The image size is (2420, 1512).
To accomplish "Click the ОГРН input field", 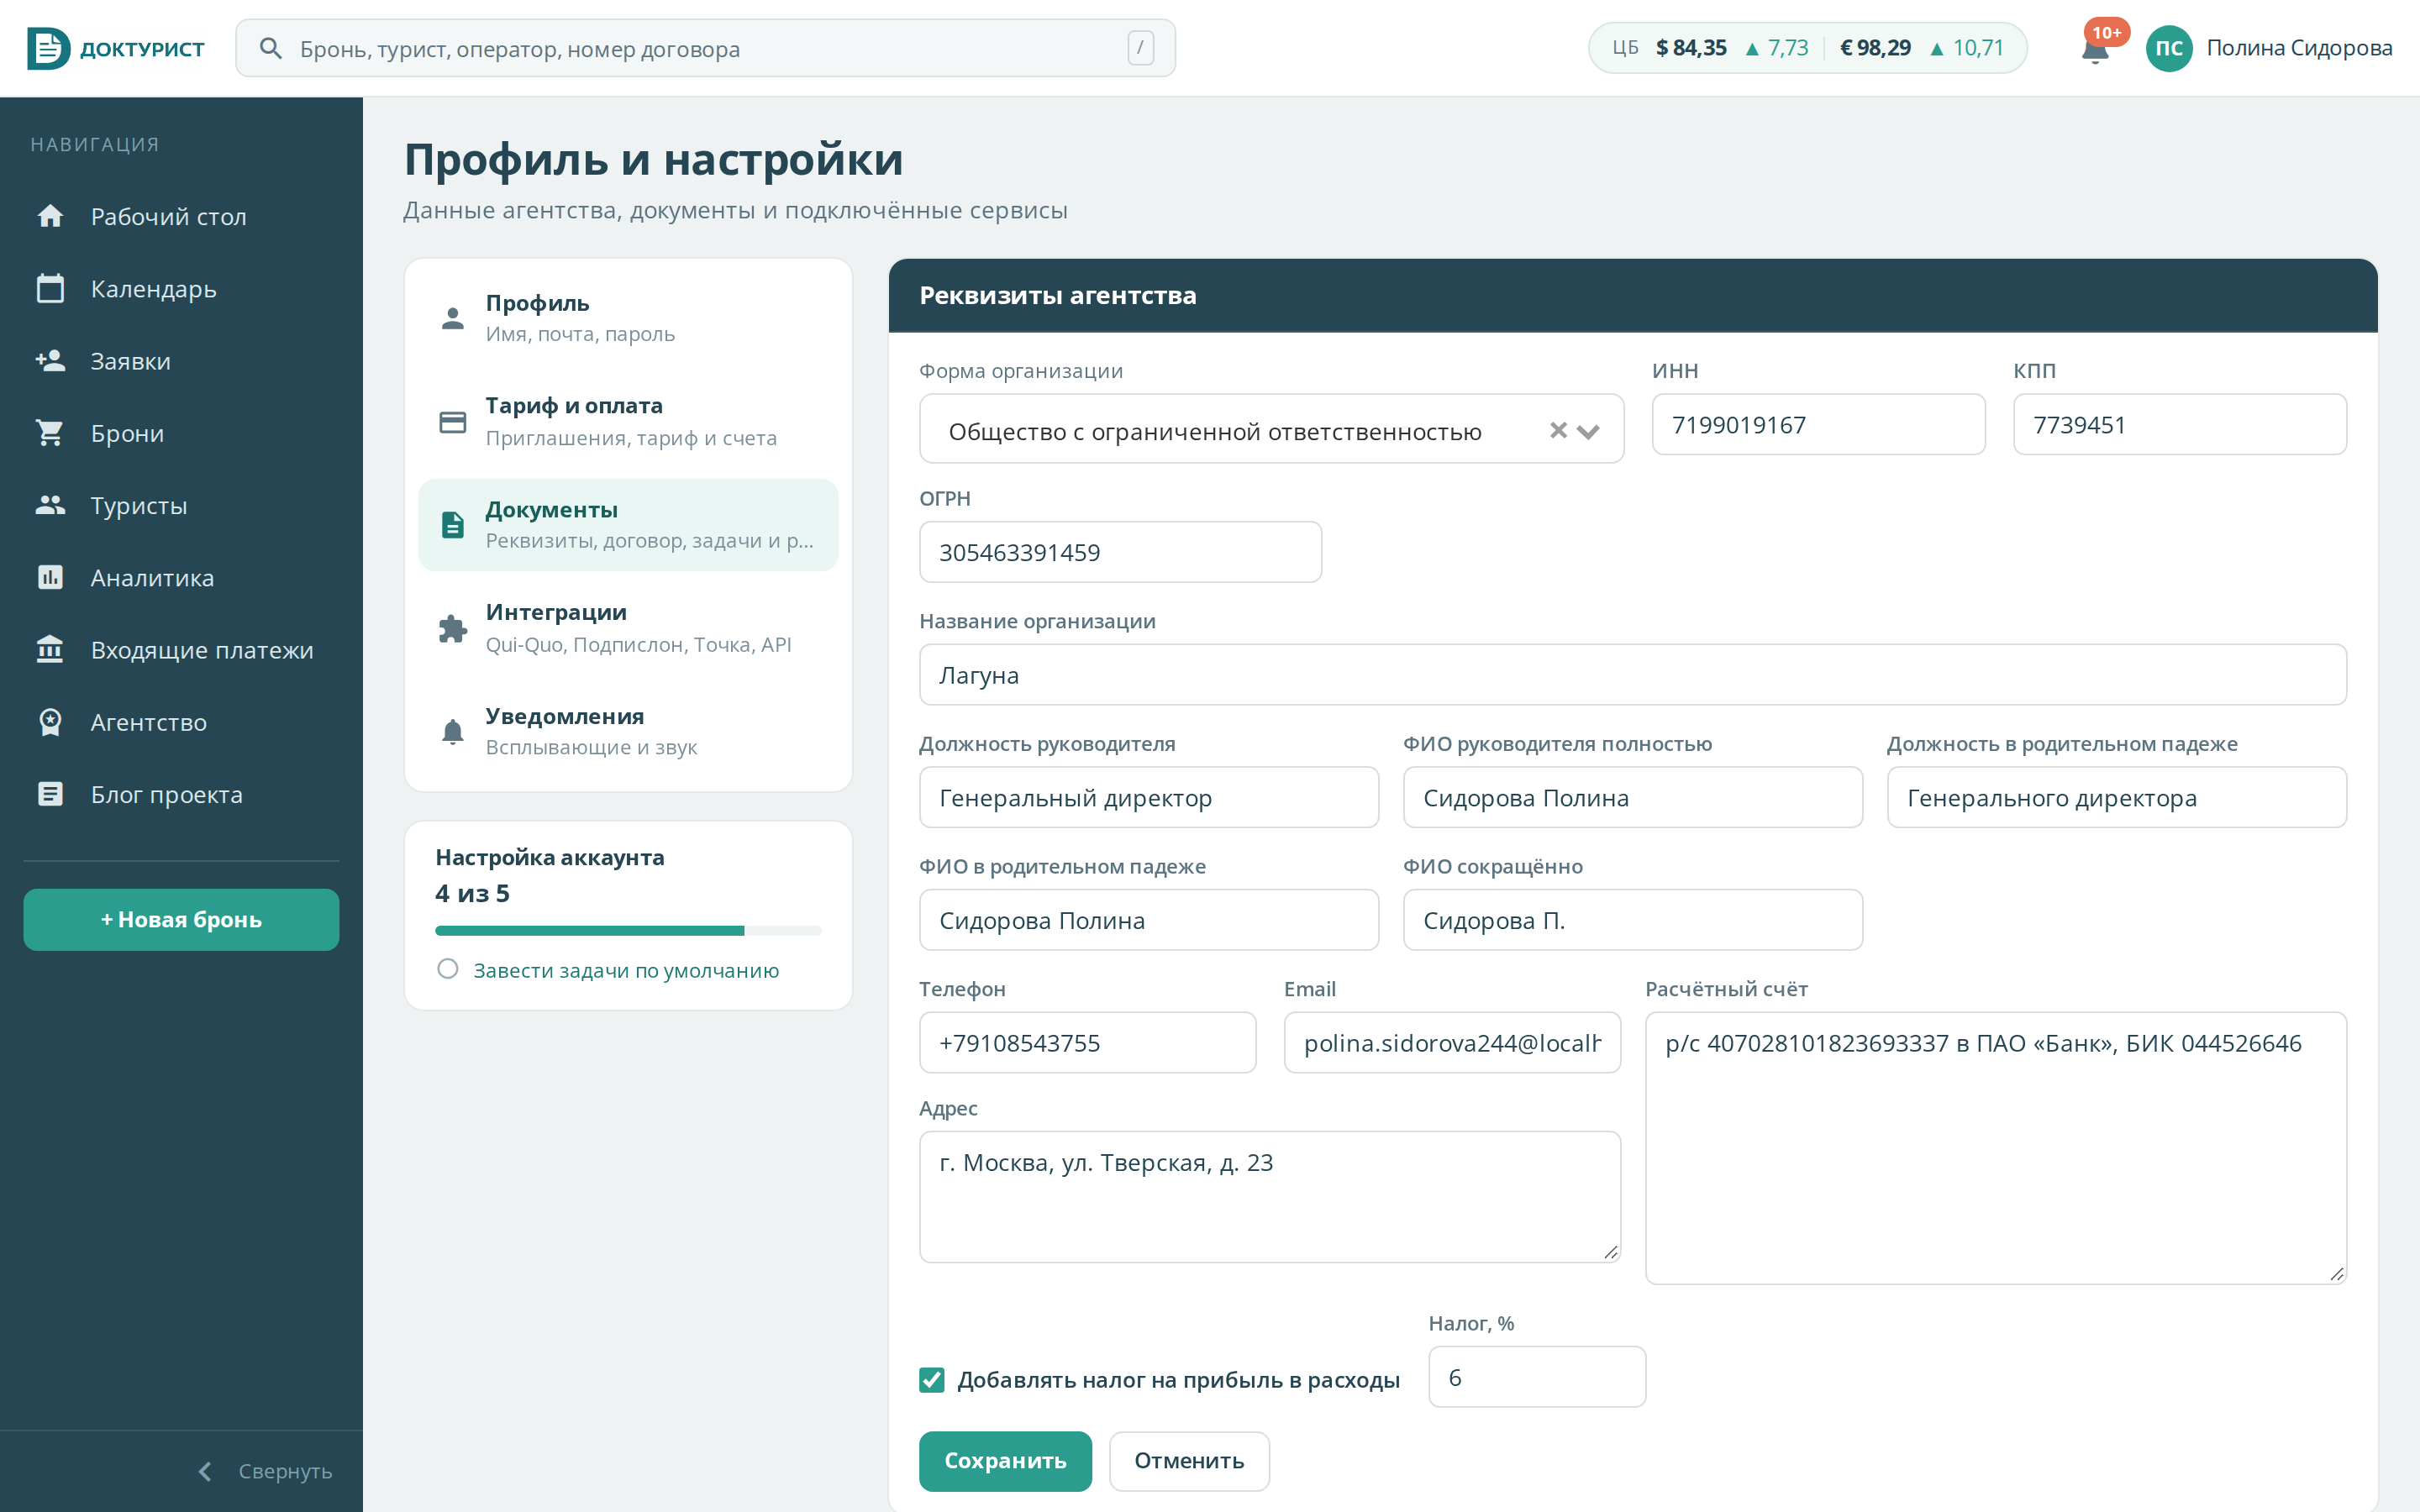I will point(1120,552).
